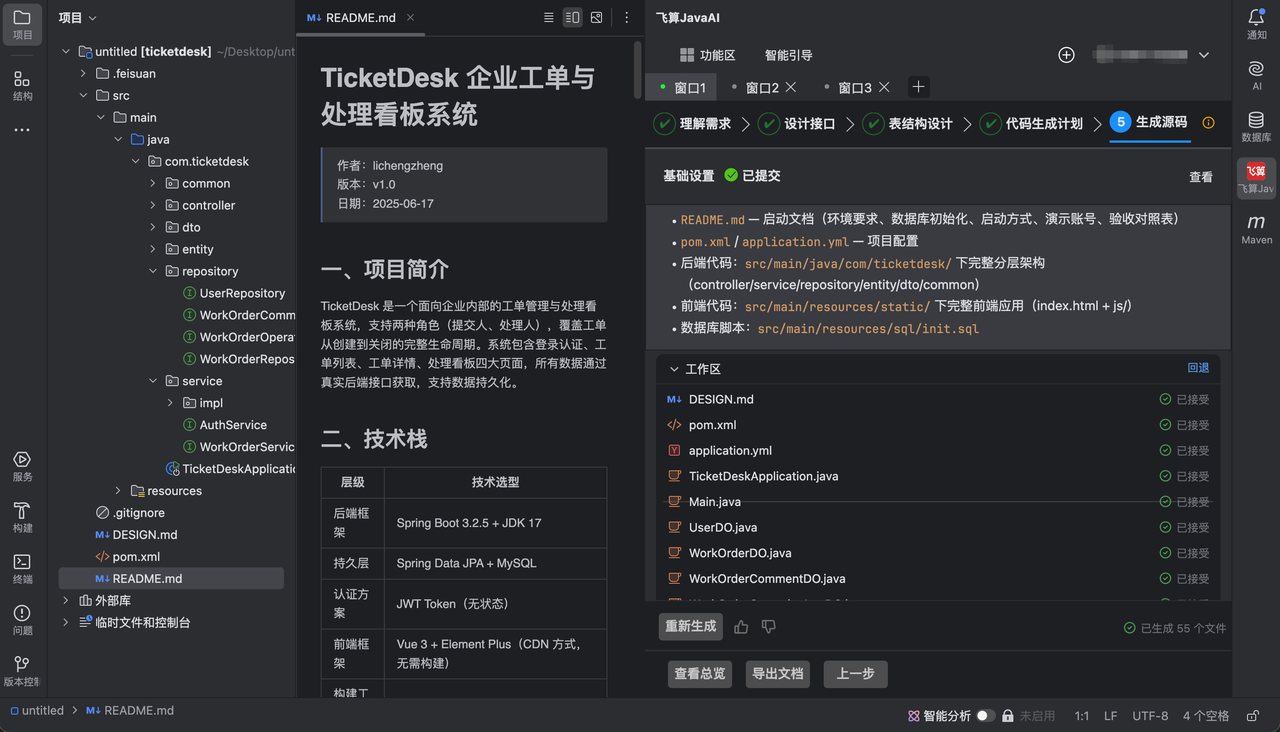Open the AI assistant sidebar icon
The image size is (1280, 732).
[1257, 75]
